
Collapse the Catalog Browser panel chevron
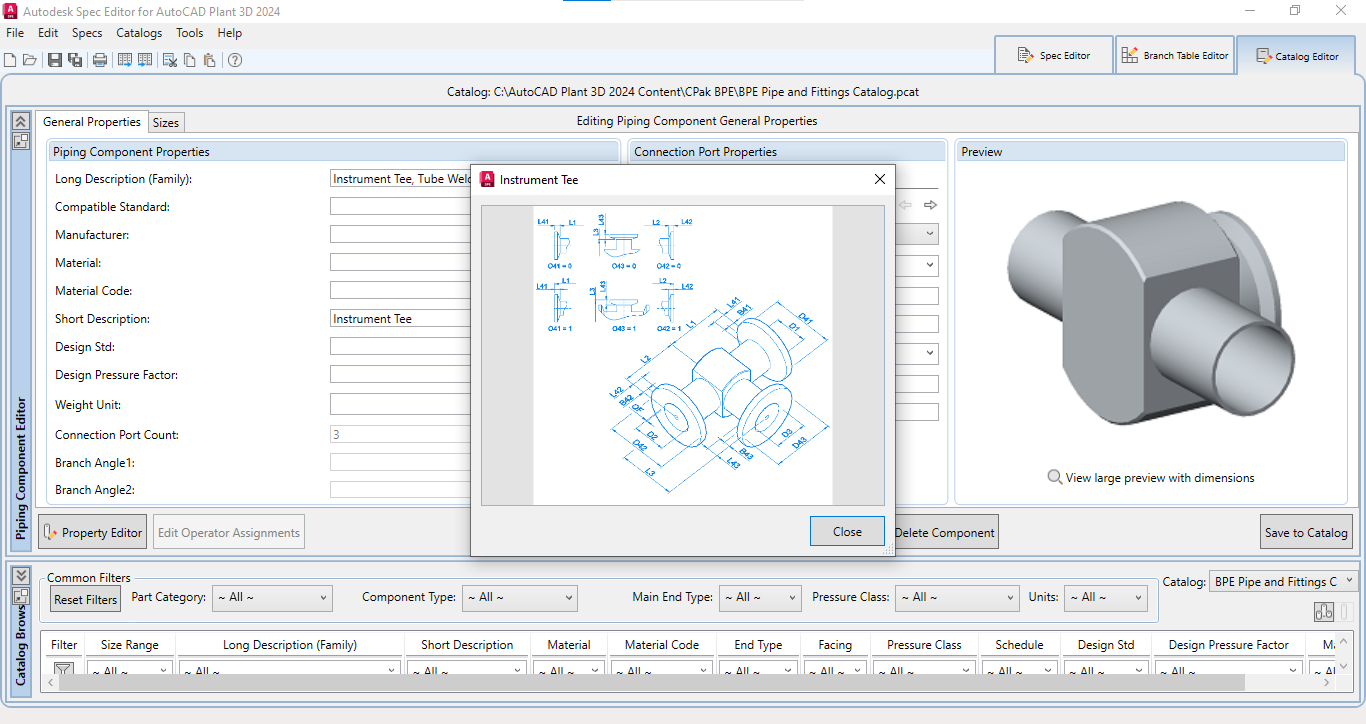click(20, 575)
